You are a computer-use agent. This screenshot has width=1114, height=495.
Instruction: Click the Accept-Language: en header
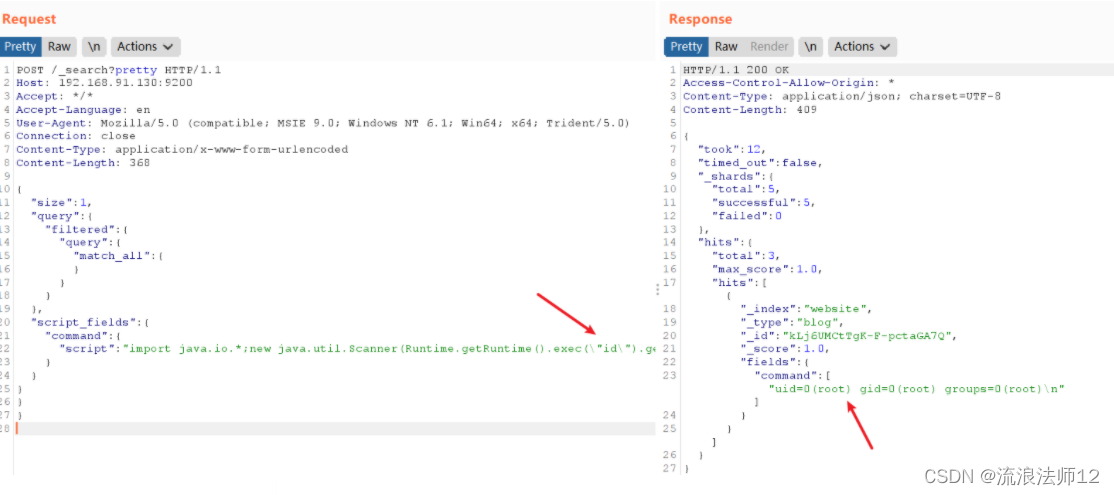coord(83,109)
